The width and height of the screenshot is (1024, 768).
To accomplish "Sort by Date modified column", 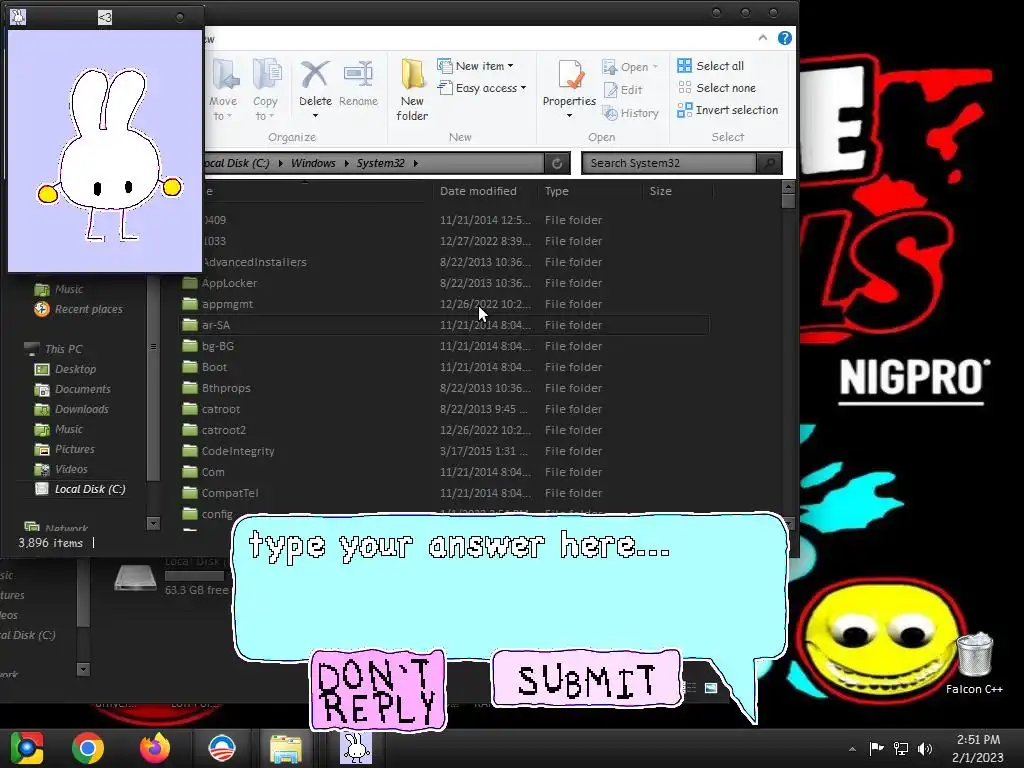I will coord(478,191).
